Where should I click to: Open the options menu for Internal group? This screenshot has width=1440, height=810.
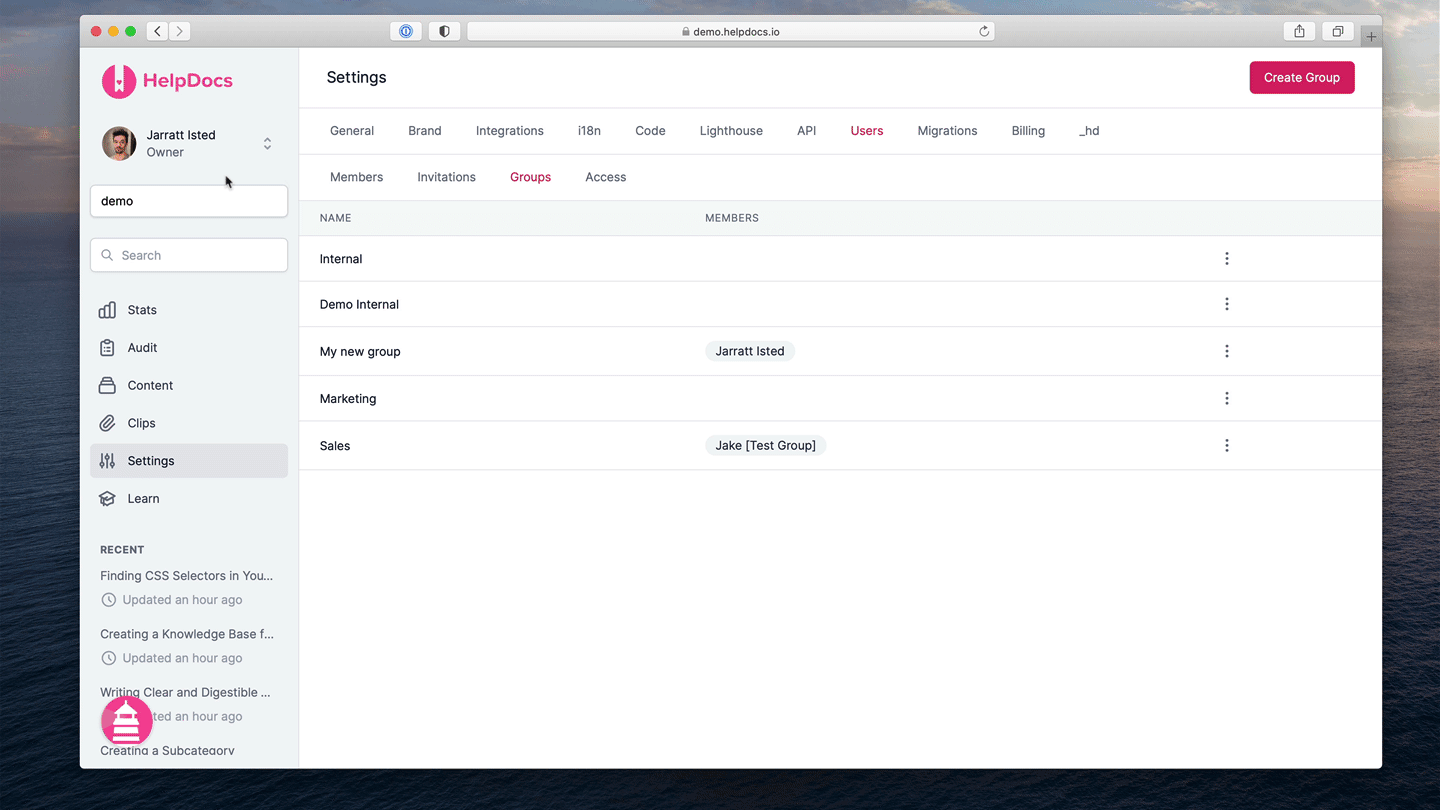(1227, 259)
